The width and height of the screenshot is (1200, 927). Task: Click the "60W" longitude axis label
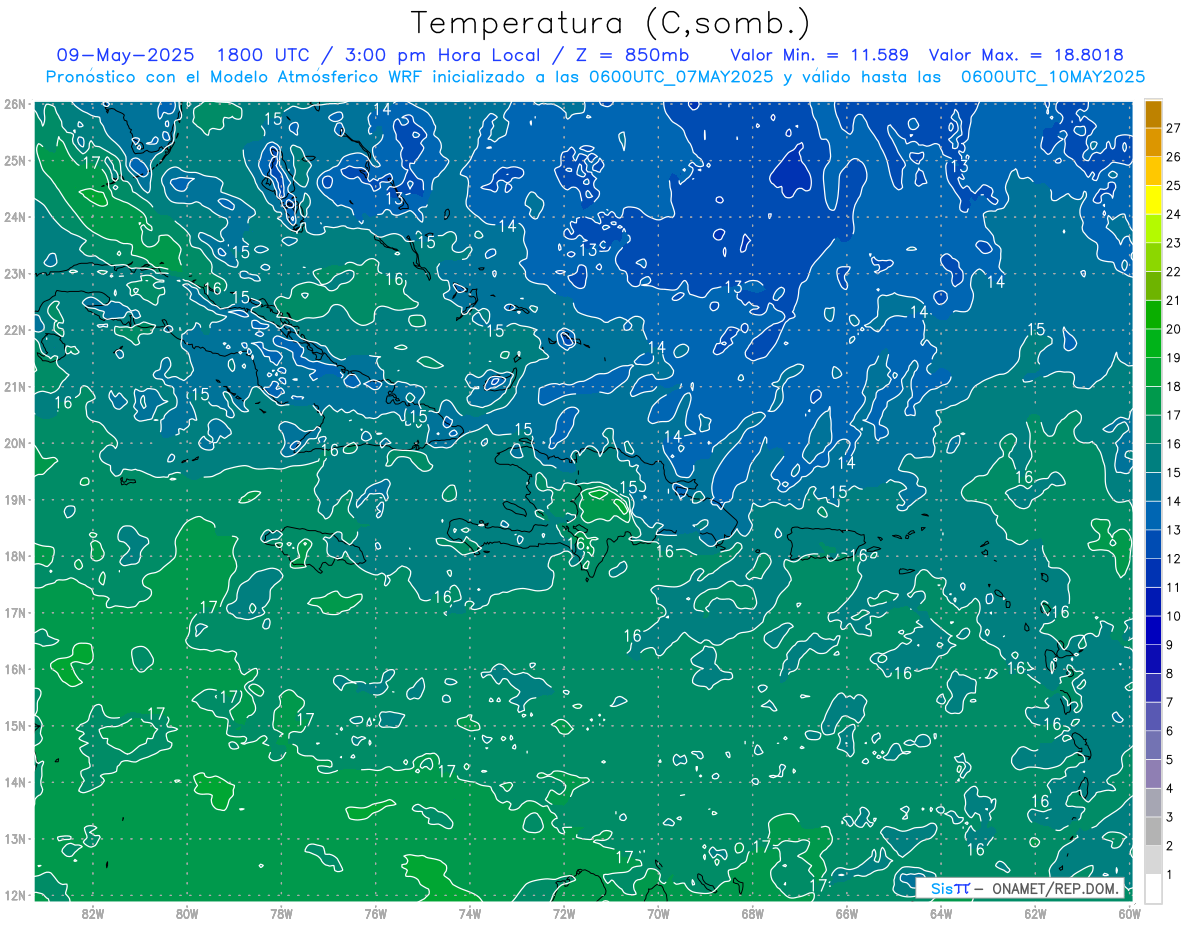(x=1130, y=913)
